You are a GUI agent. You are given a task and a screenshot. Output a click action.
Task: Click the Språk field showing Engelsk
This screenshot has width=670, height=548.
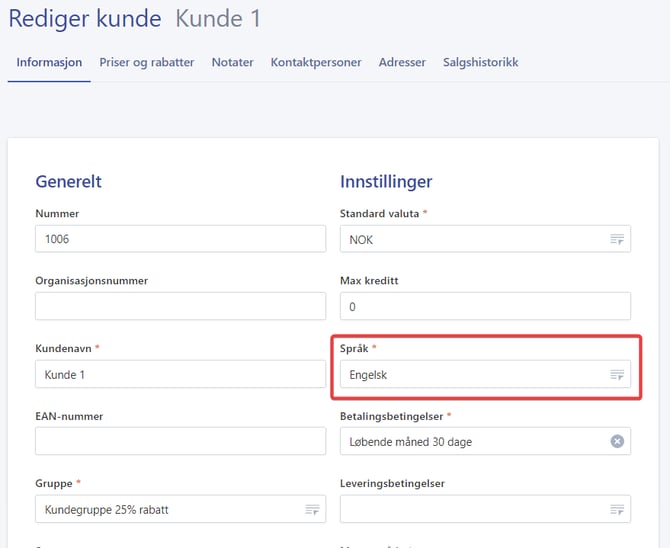pos(485,374)
